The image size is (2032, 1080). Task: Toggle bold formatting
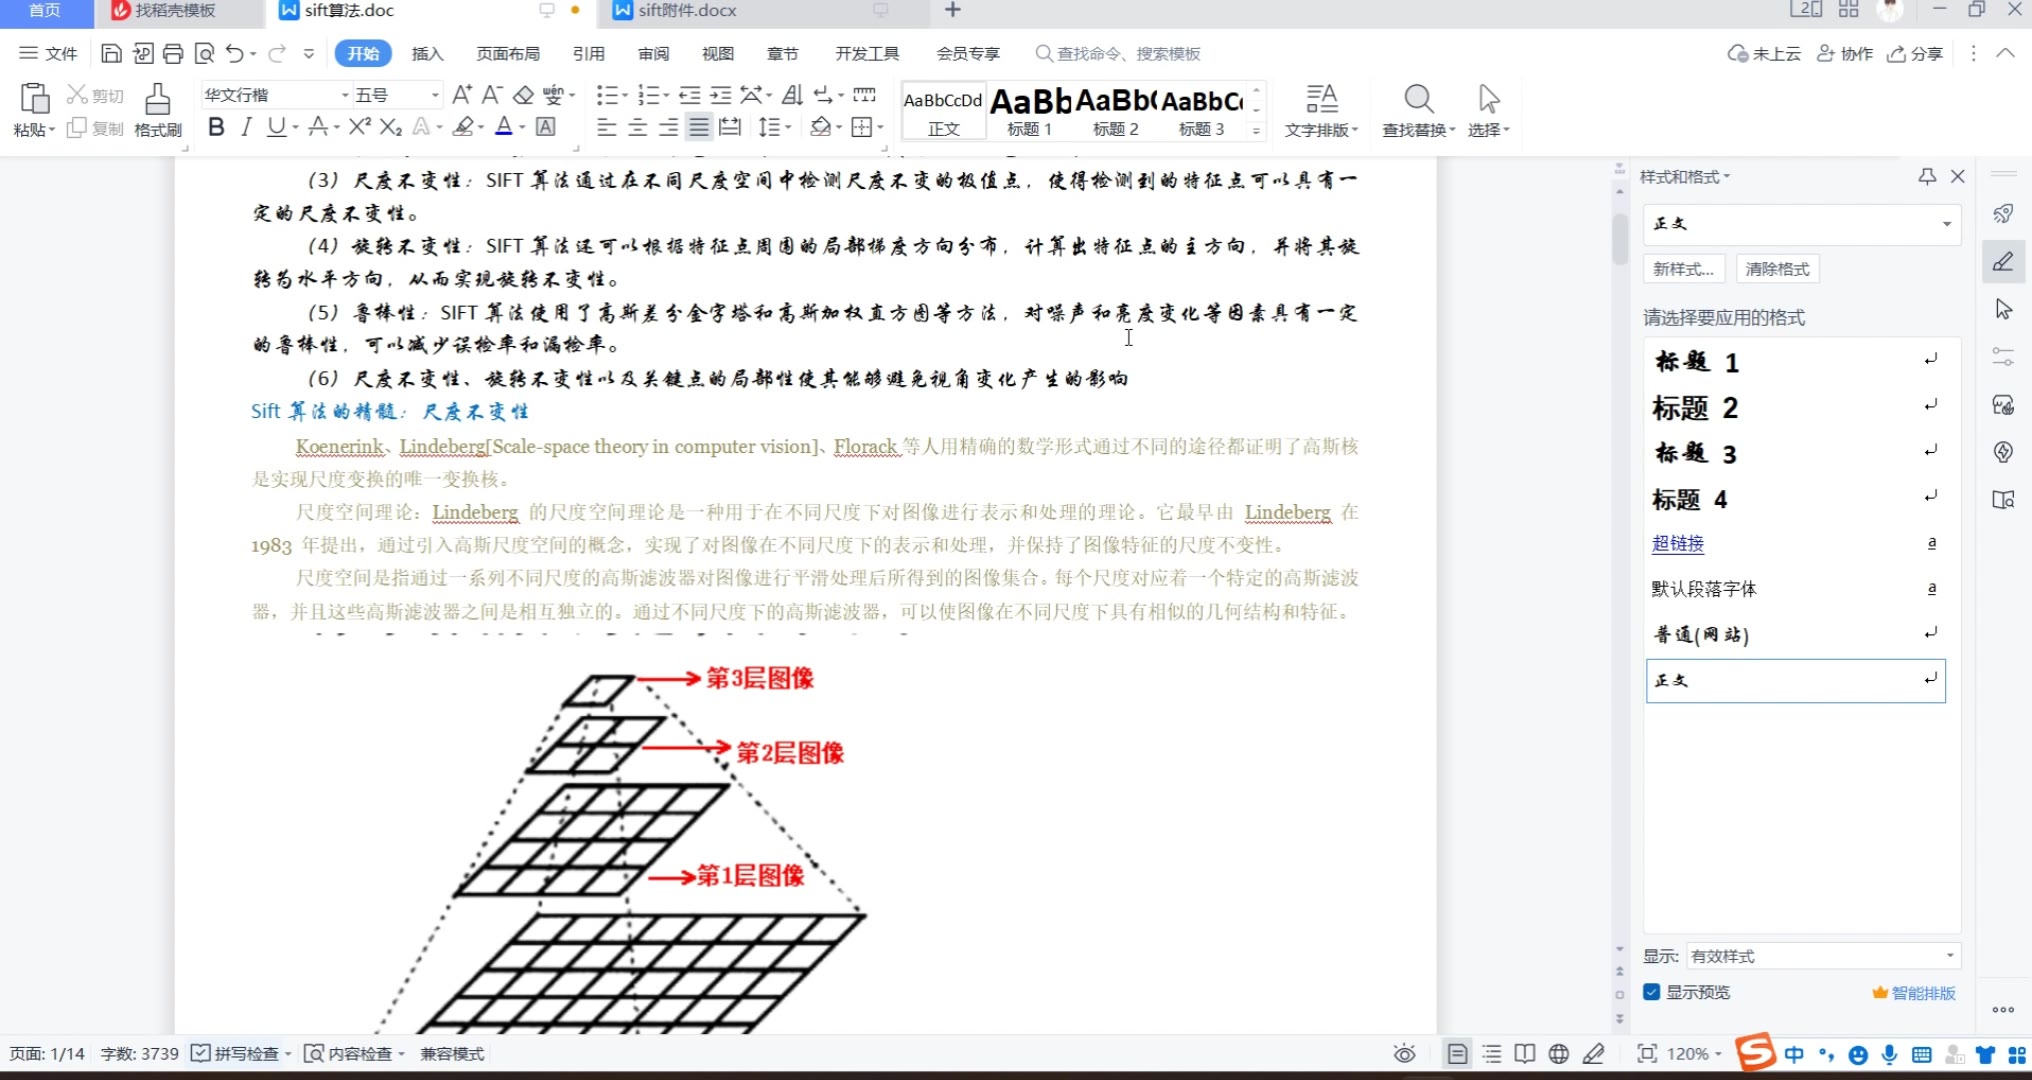[x=216, y=127]
